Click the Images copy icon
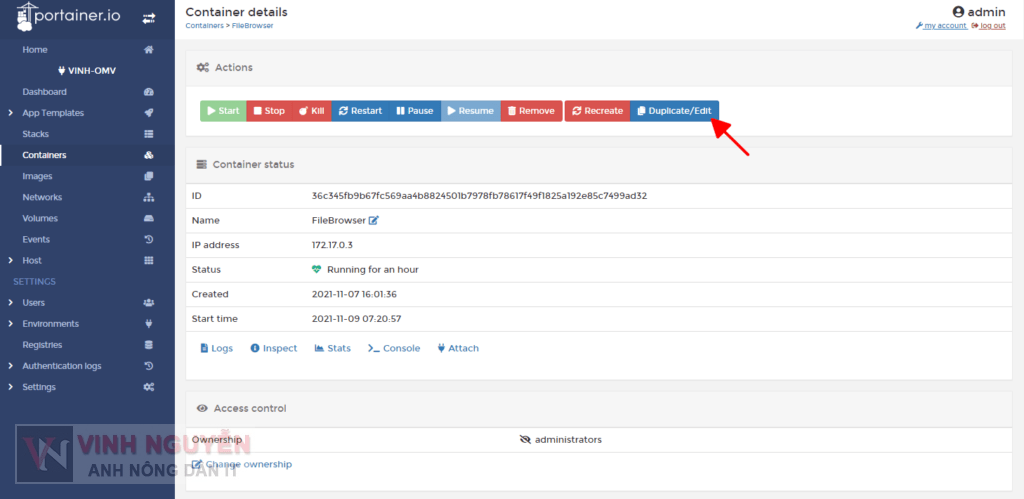Image resolution: width=1024 pixels, height=499 pixels. (149, 176)
